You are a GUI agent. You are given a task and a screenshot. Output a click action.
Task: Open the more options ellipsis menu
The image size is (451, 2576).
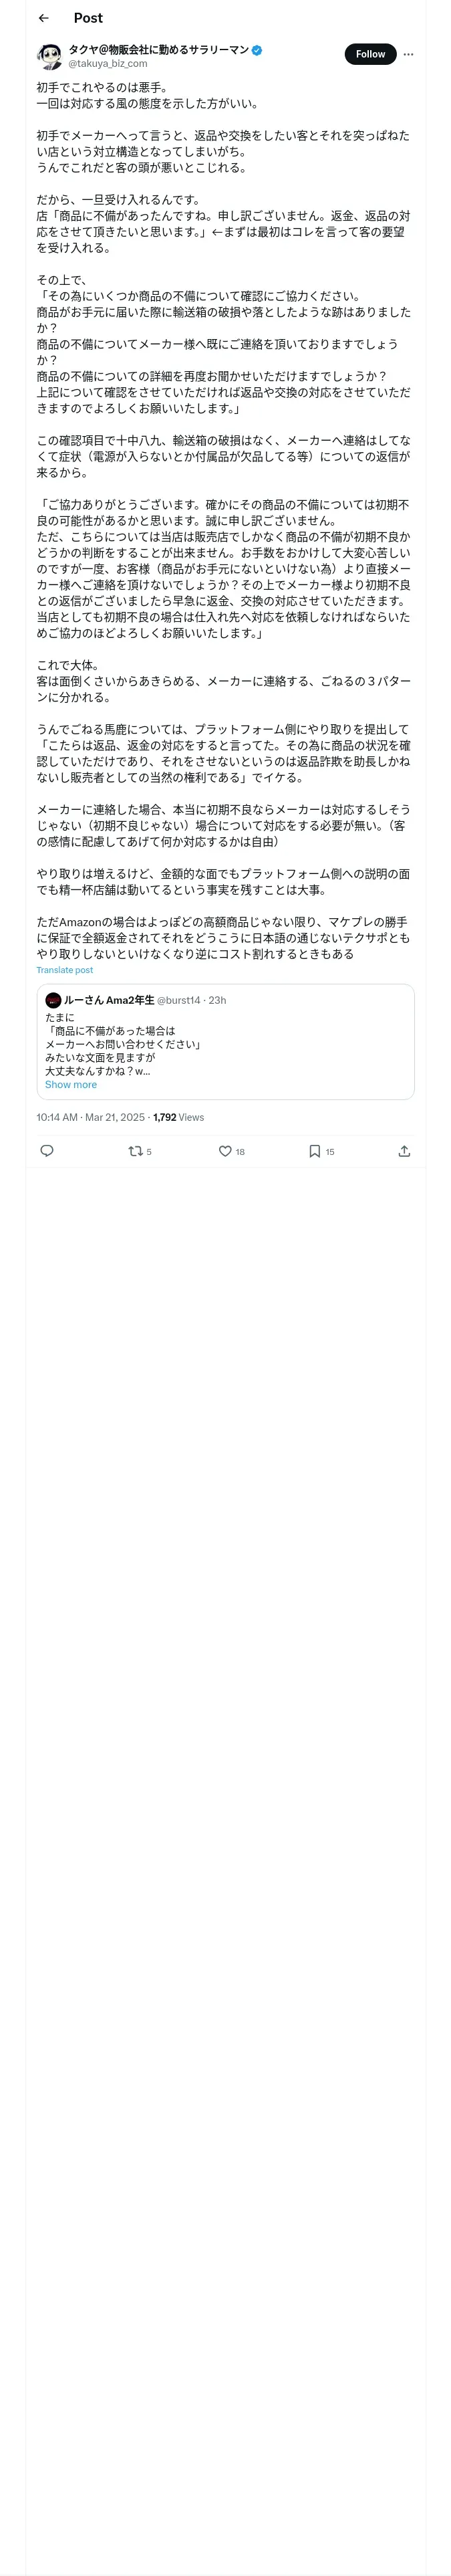click(x=408, y=54)
